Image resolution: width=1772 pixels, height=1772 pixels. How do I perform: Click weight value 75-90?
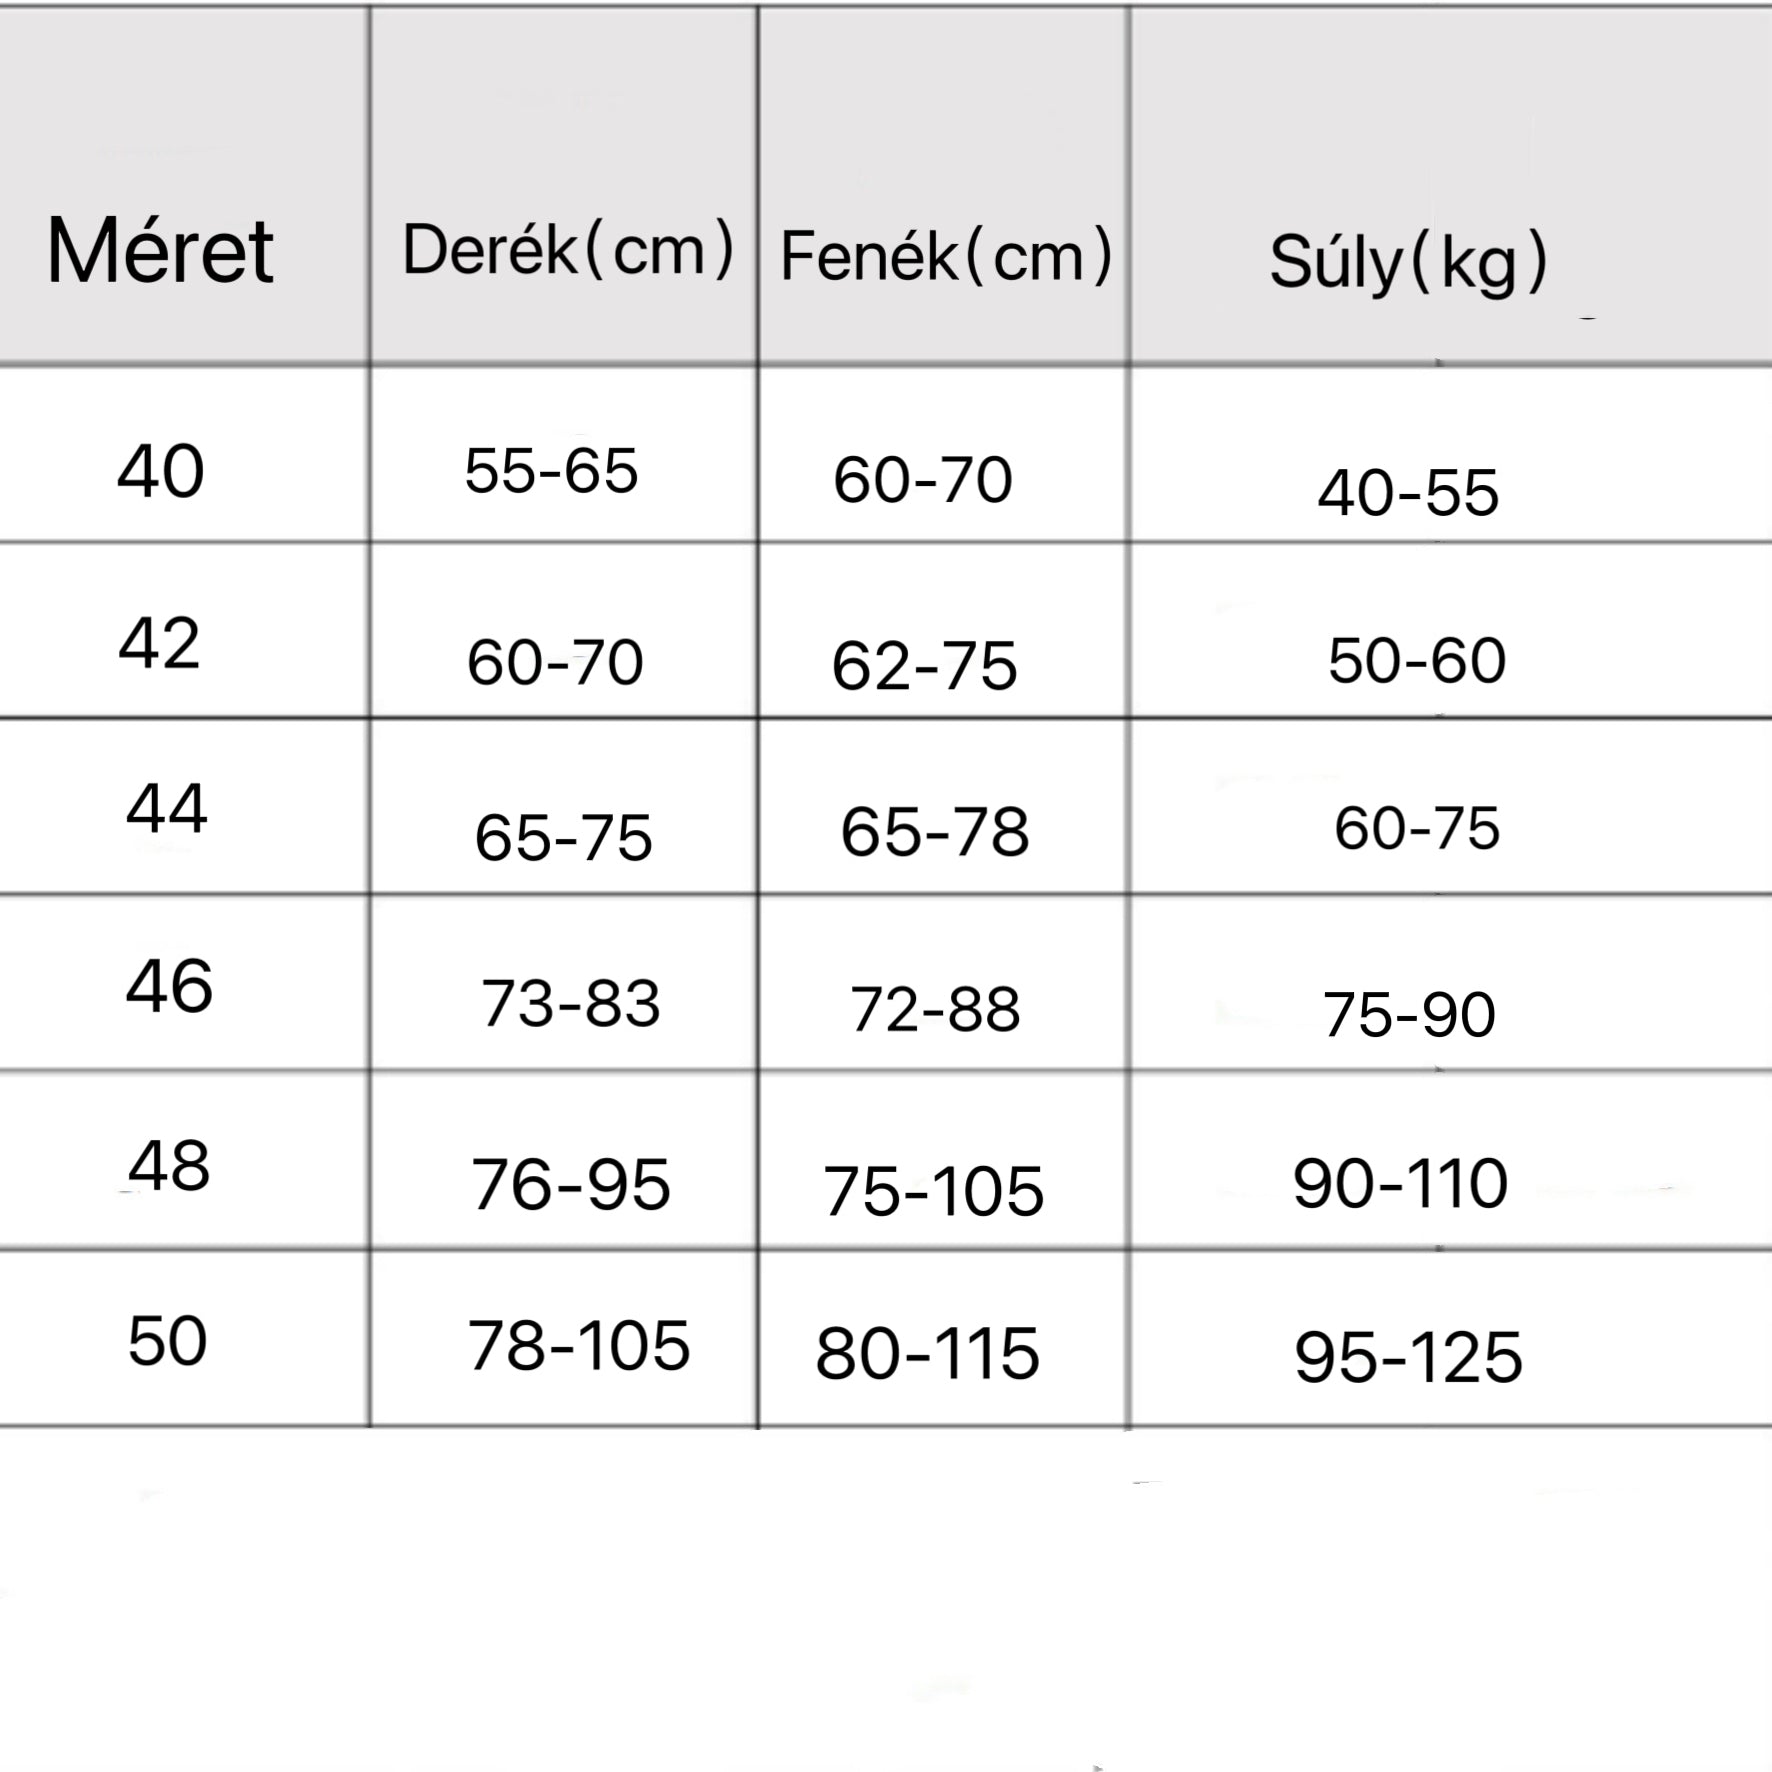pos(1408,1015)
